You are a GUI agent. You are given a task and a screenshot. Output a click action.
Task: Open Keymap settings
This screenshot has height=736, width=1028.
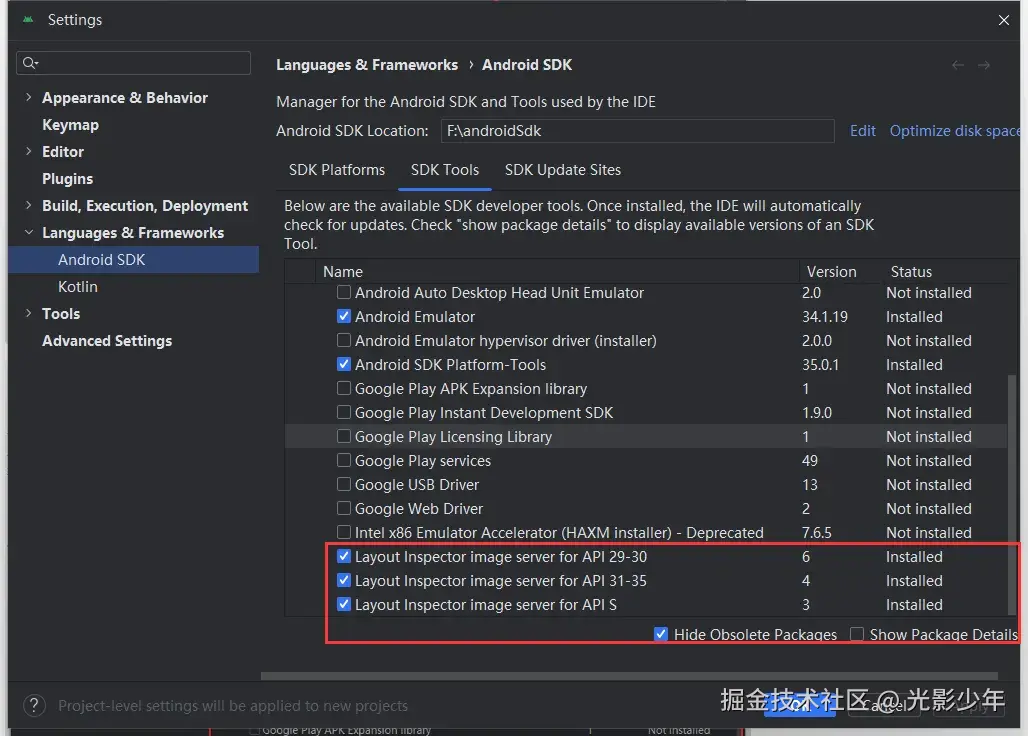click(70, 125)
